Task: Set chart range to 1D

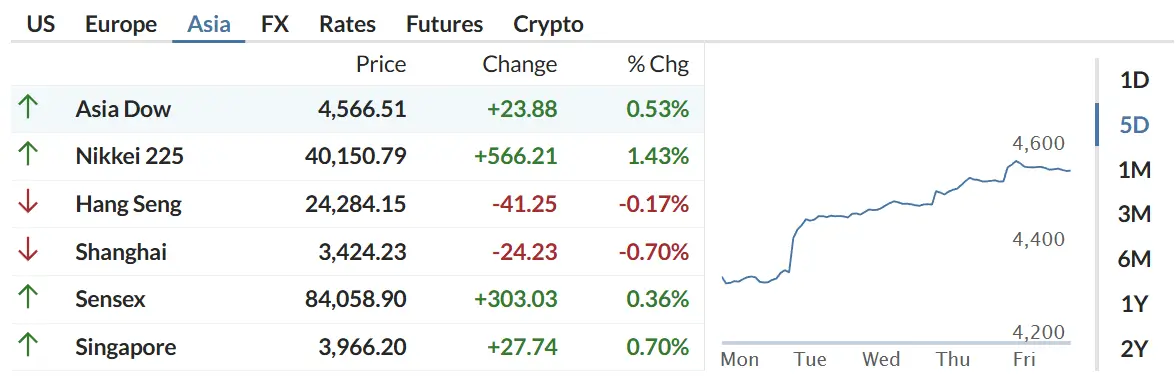Action: (x=1135, y=80)
